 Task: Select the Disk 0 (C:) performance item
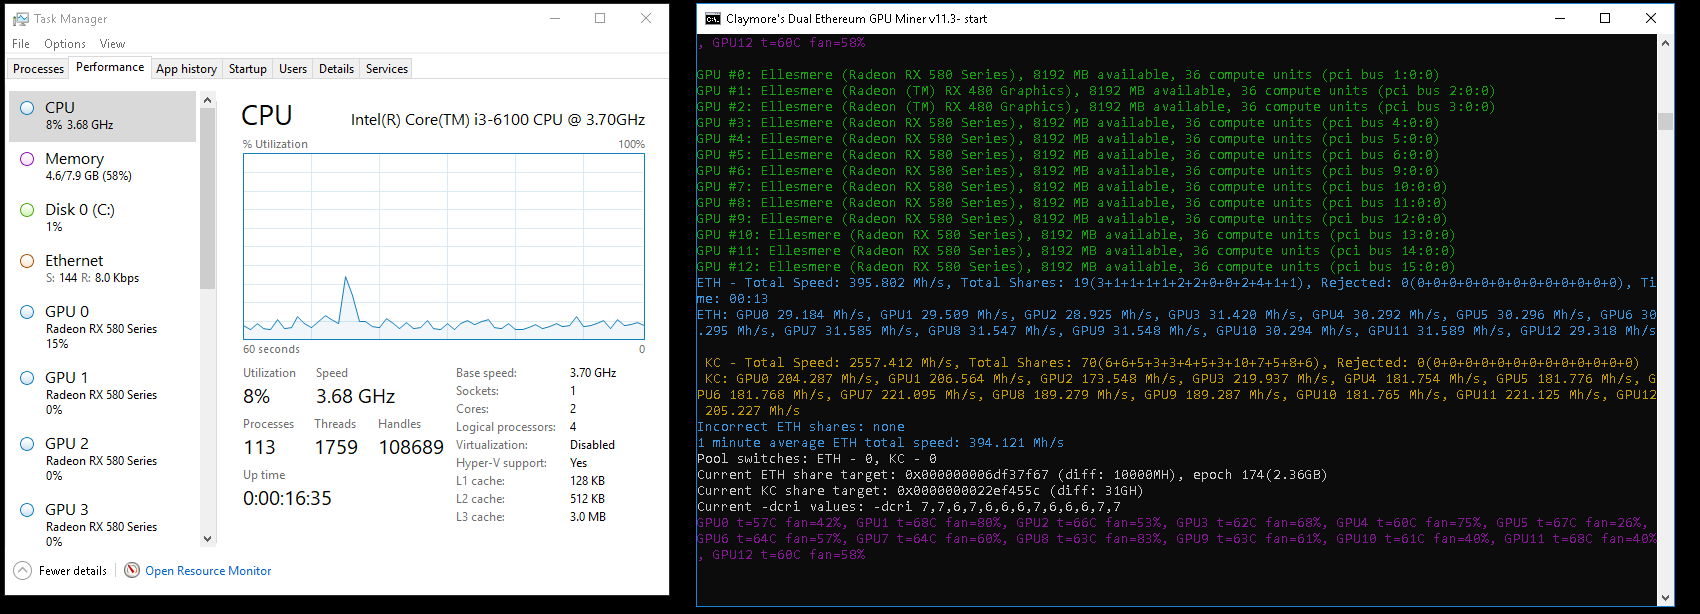104,218
